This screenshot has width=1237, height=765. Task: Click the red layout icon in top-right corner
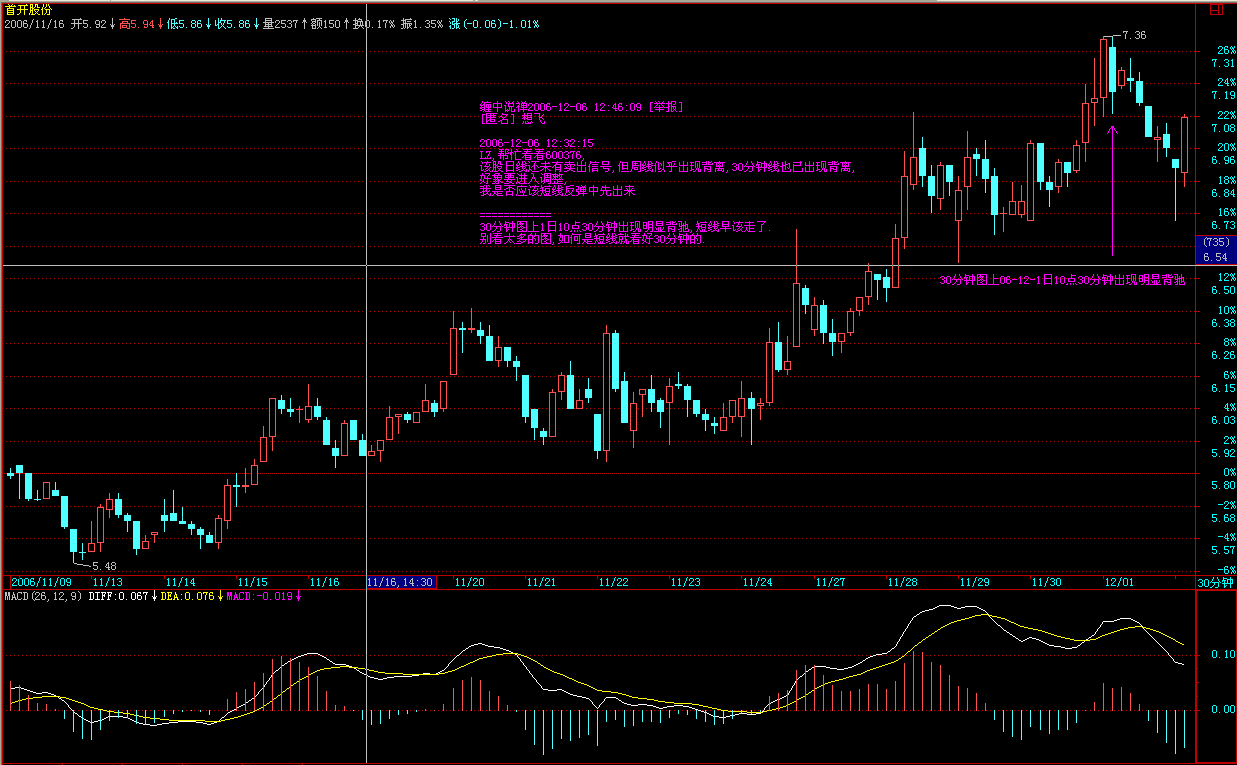click(x=1216, y=10)
